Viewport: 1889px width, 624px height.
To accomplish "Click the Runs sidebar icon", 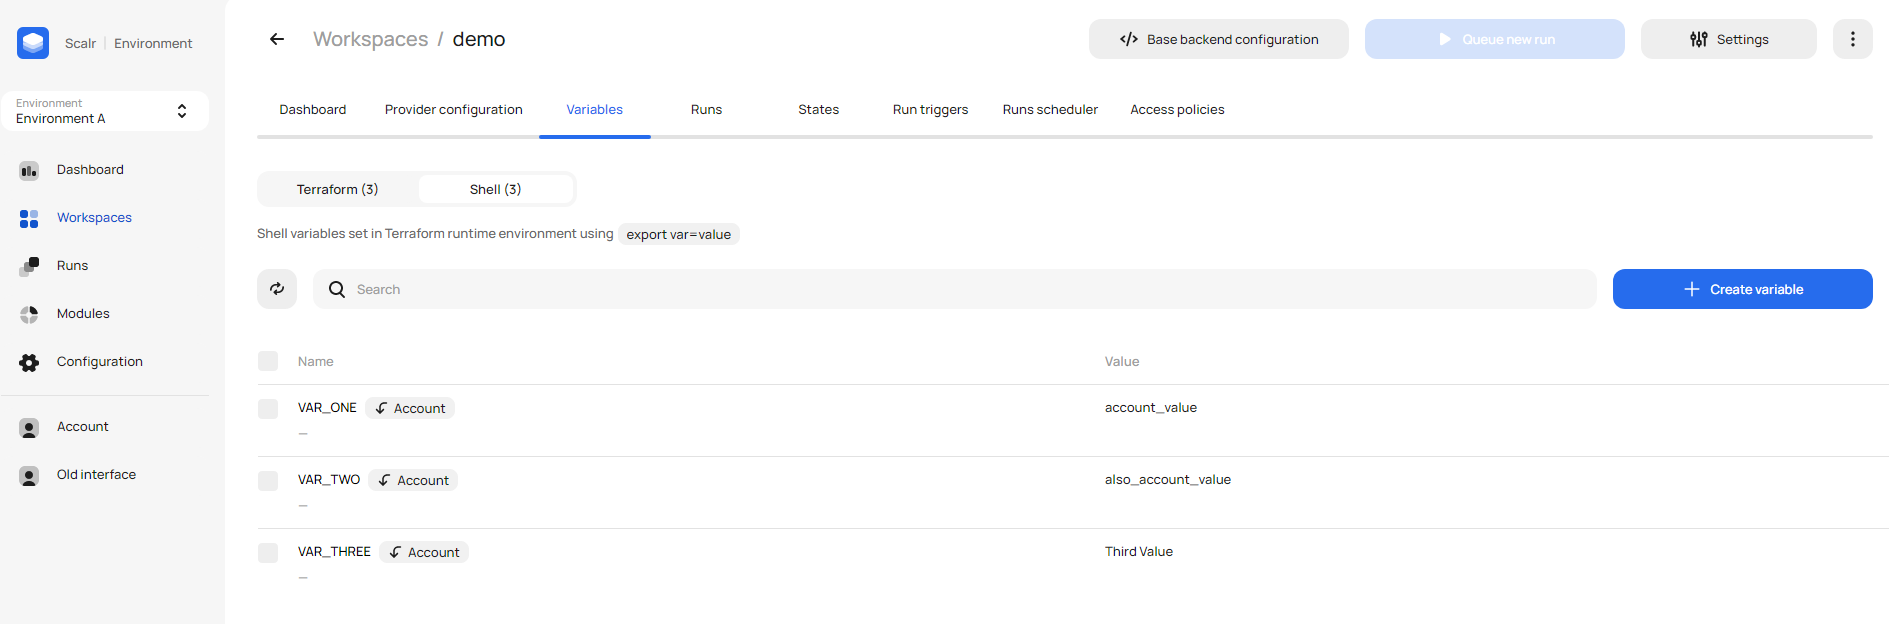I will 29,266.
